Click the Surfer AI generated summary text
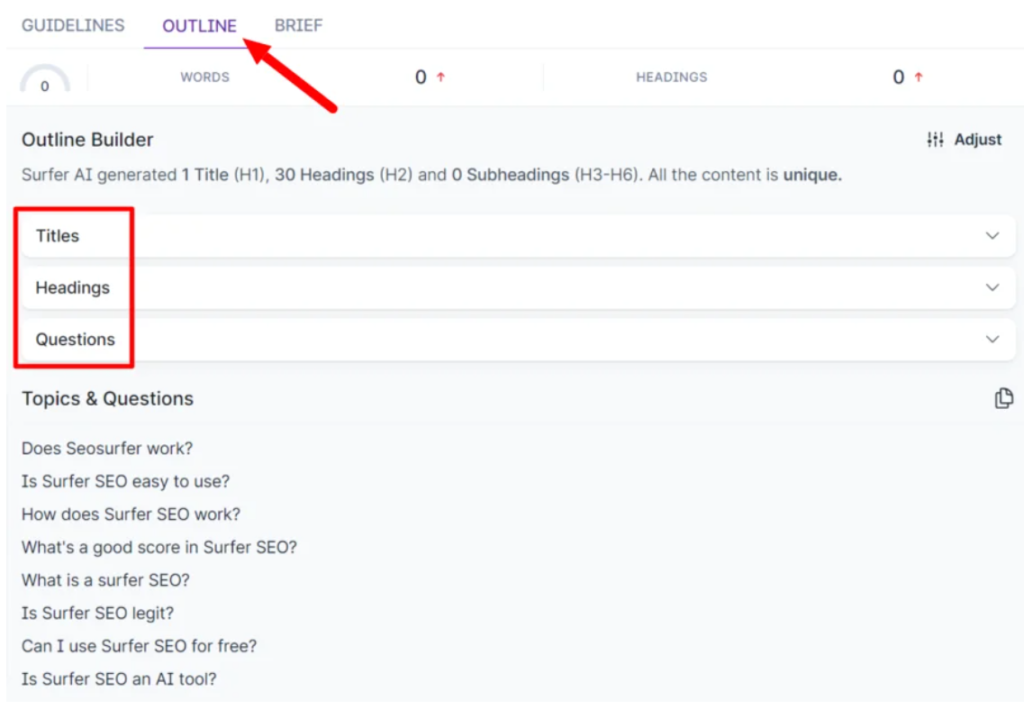 pyautogui.click(x=432, y=175)
